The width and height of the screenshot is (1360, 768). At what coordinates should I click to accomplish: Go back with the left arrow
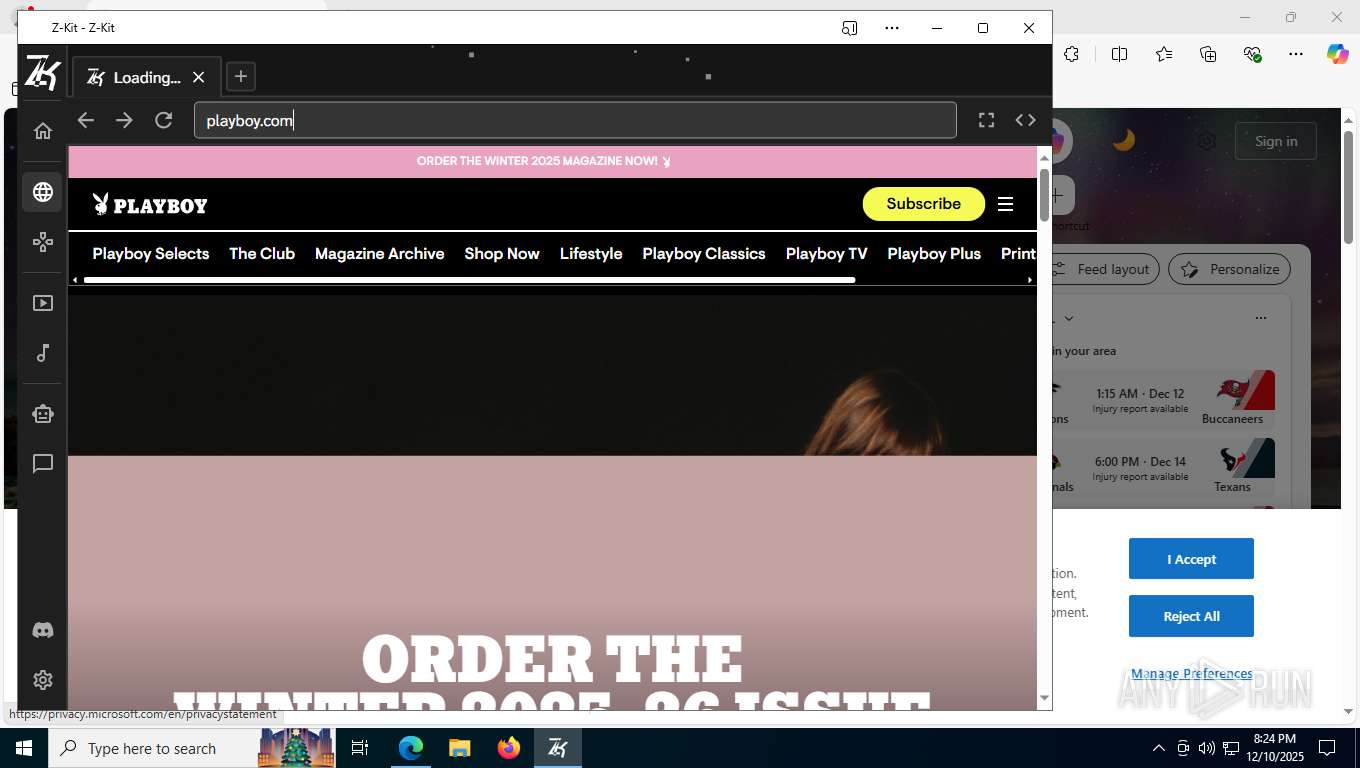pyautogui.click(x=86, y=120)
